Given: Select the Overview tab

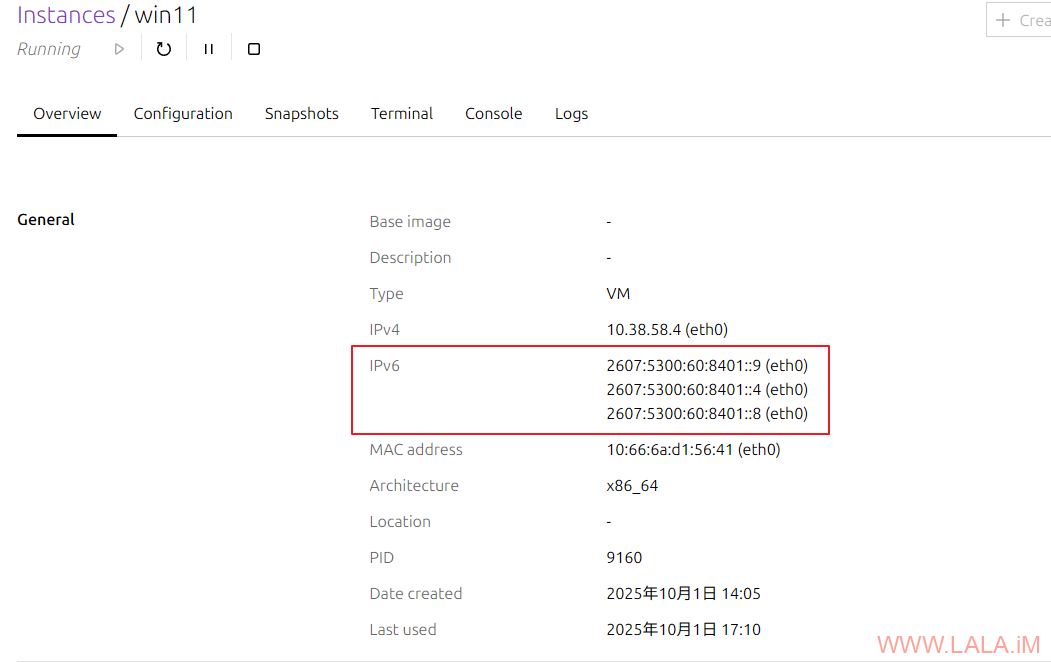Looking at the screenshot, I should click(67, 114).
